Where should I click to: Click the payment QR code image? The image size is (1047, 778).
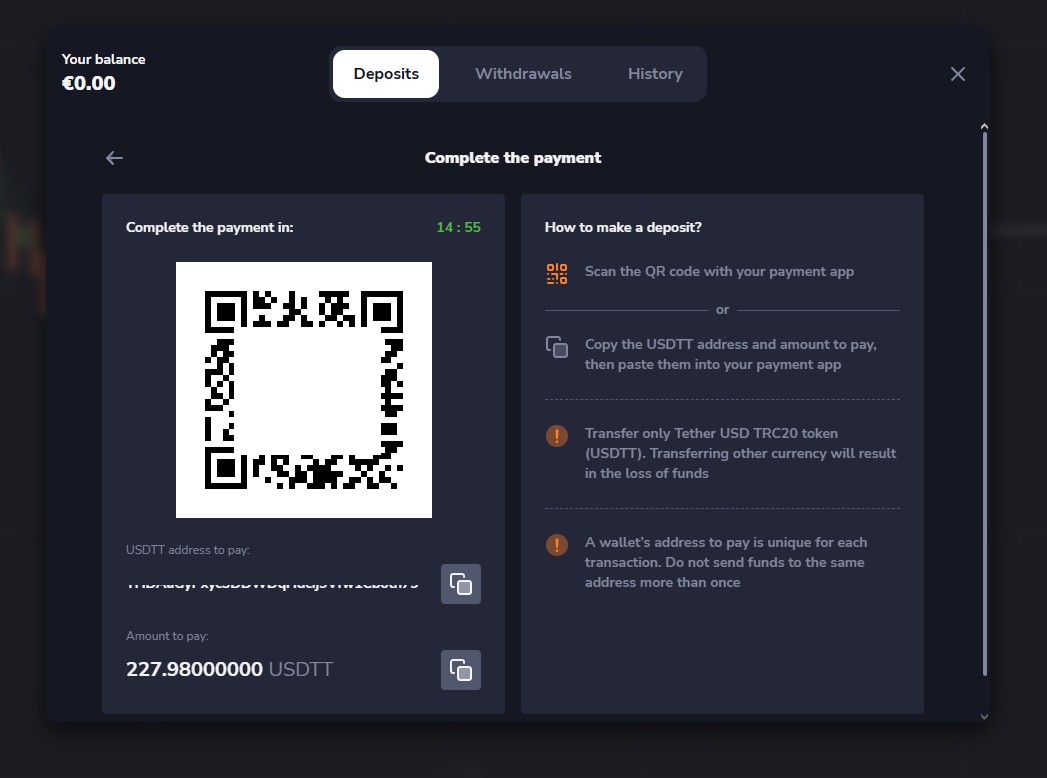[304, 390]
